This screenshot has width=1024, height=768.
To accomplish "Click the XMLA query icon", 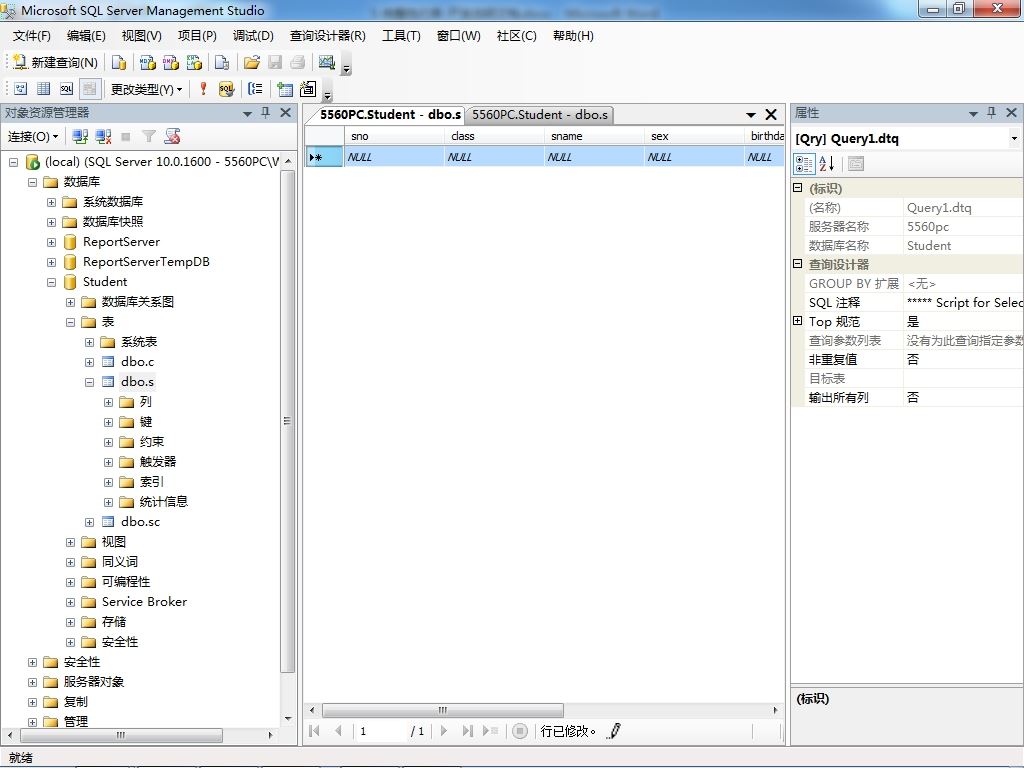I will point(194,62).
